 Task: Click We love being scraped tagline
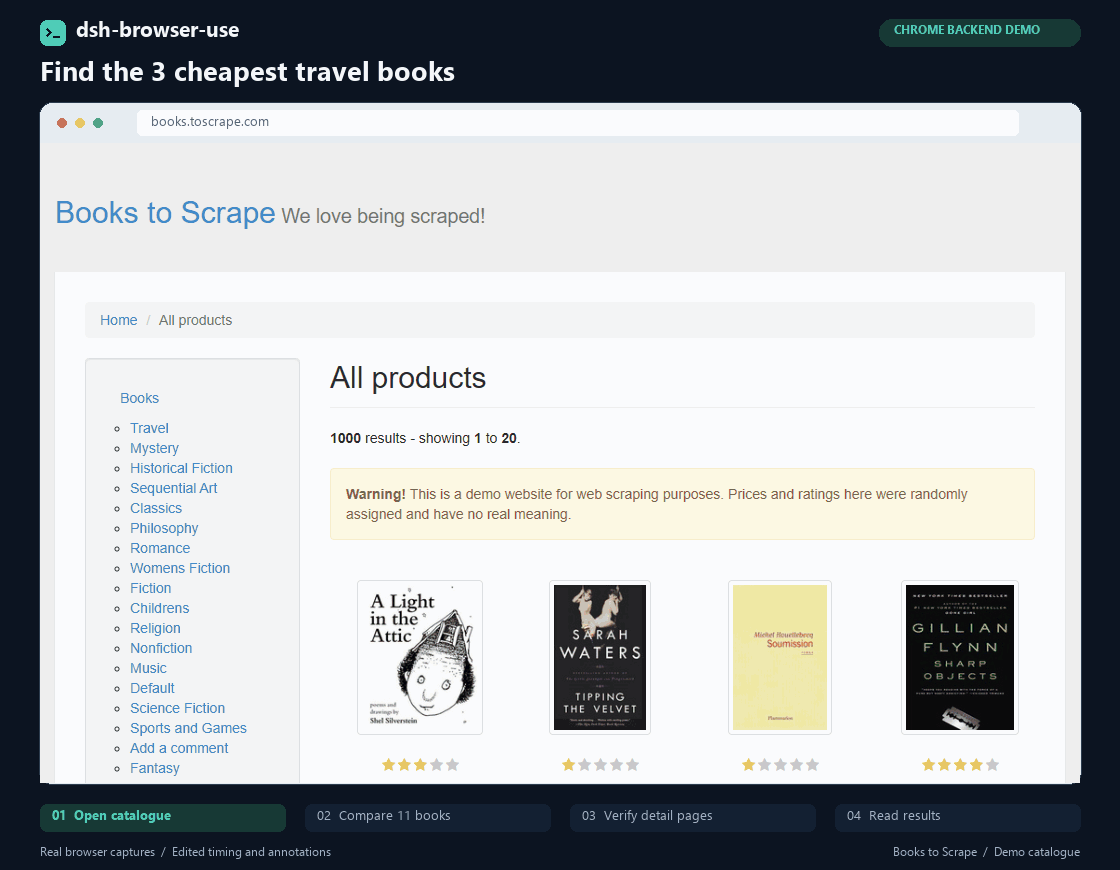pos(384,216)
